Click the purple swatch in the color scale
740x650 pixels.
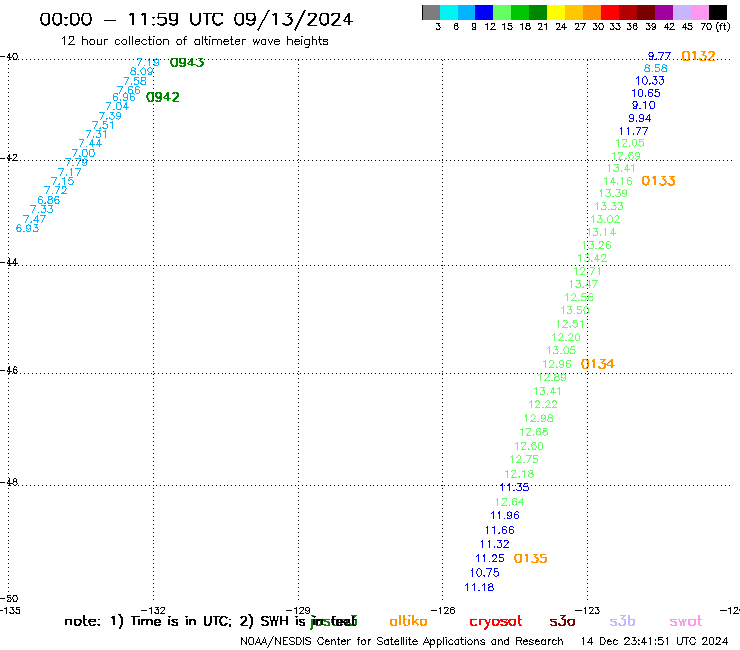point(664,12)
